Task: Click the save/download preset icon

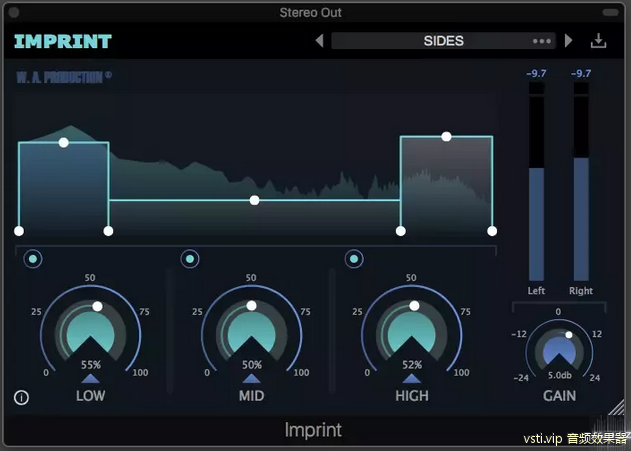Action: [598, 41]
